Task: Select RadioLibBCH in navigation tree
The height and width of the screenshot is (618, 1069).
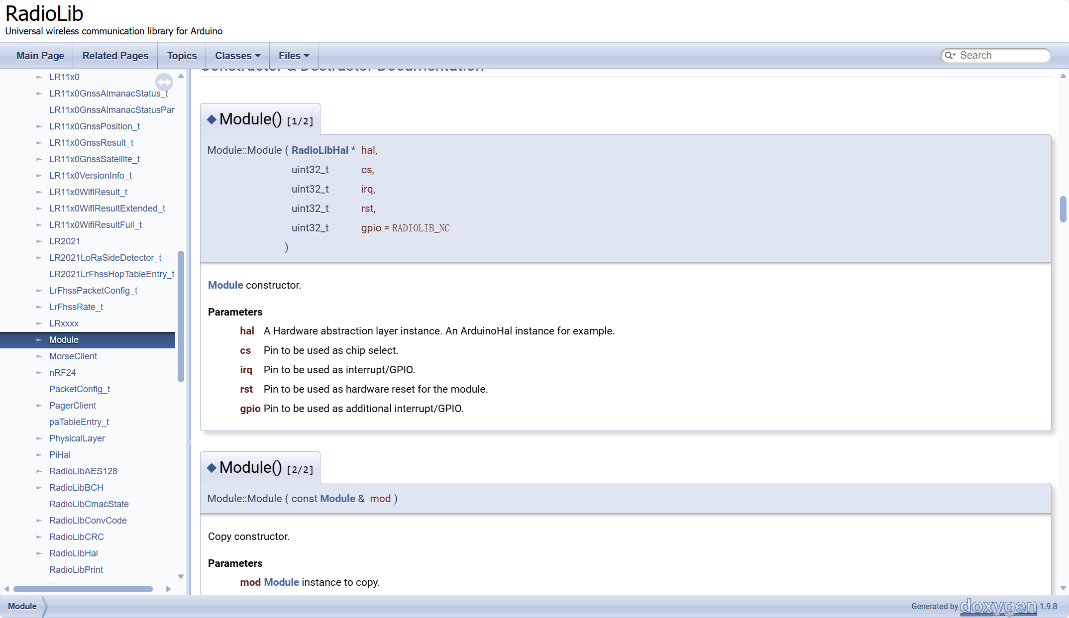Action: pyautogui.click(x=76, y=487)
